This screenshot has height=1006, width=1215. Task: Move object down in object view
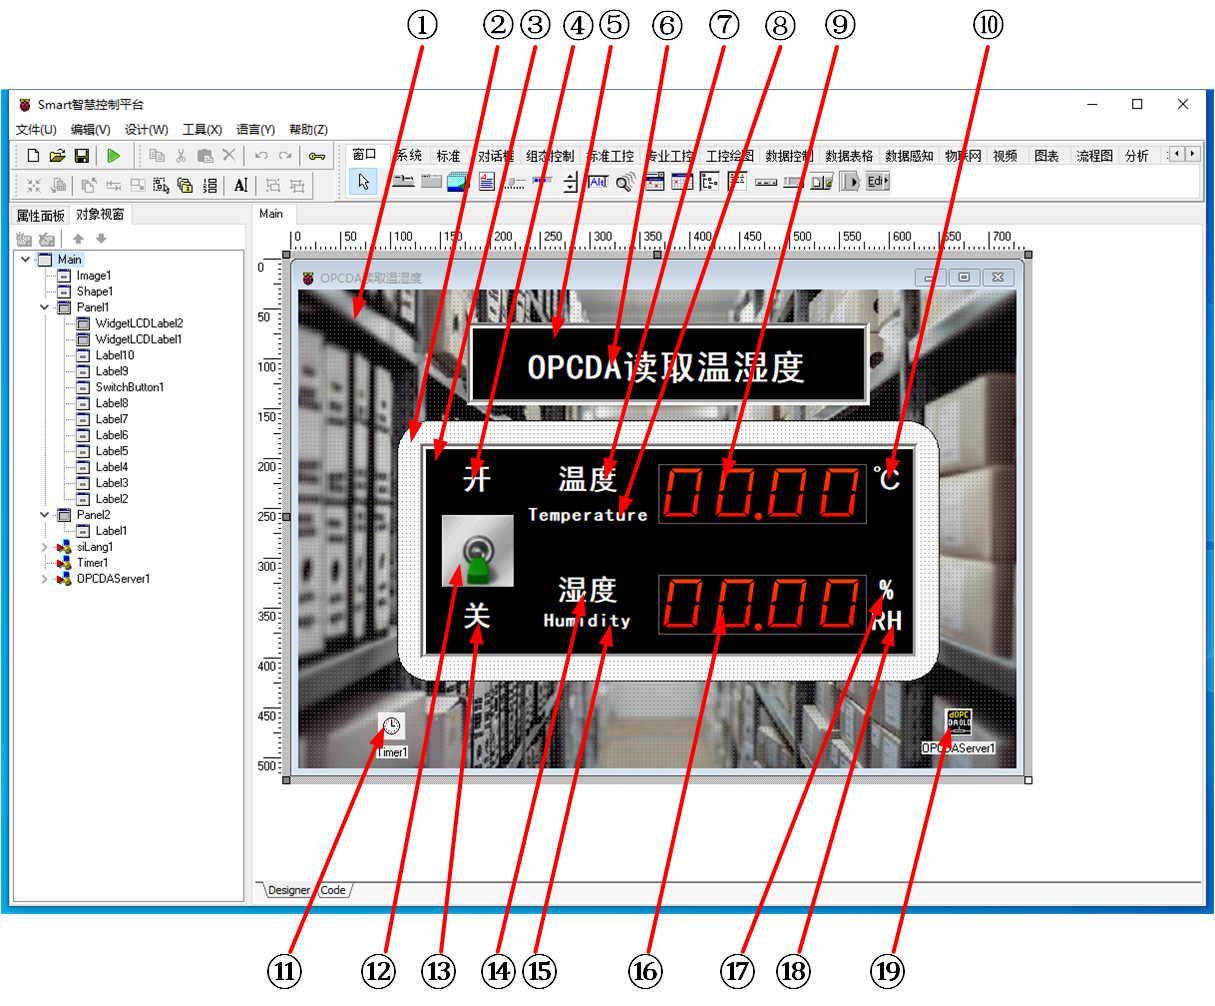[x=101, y=239]
